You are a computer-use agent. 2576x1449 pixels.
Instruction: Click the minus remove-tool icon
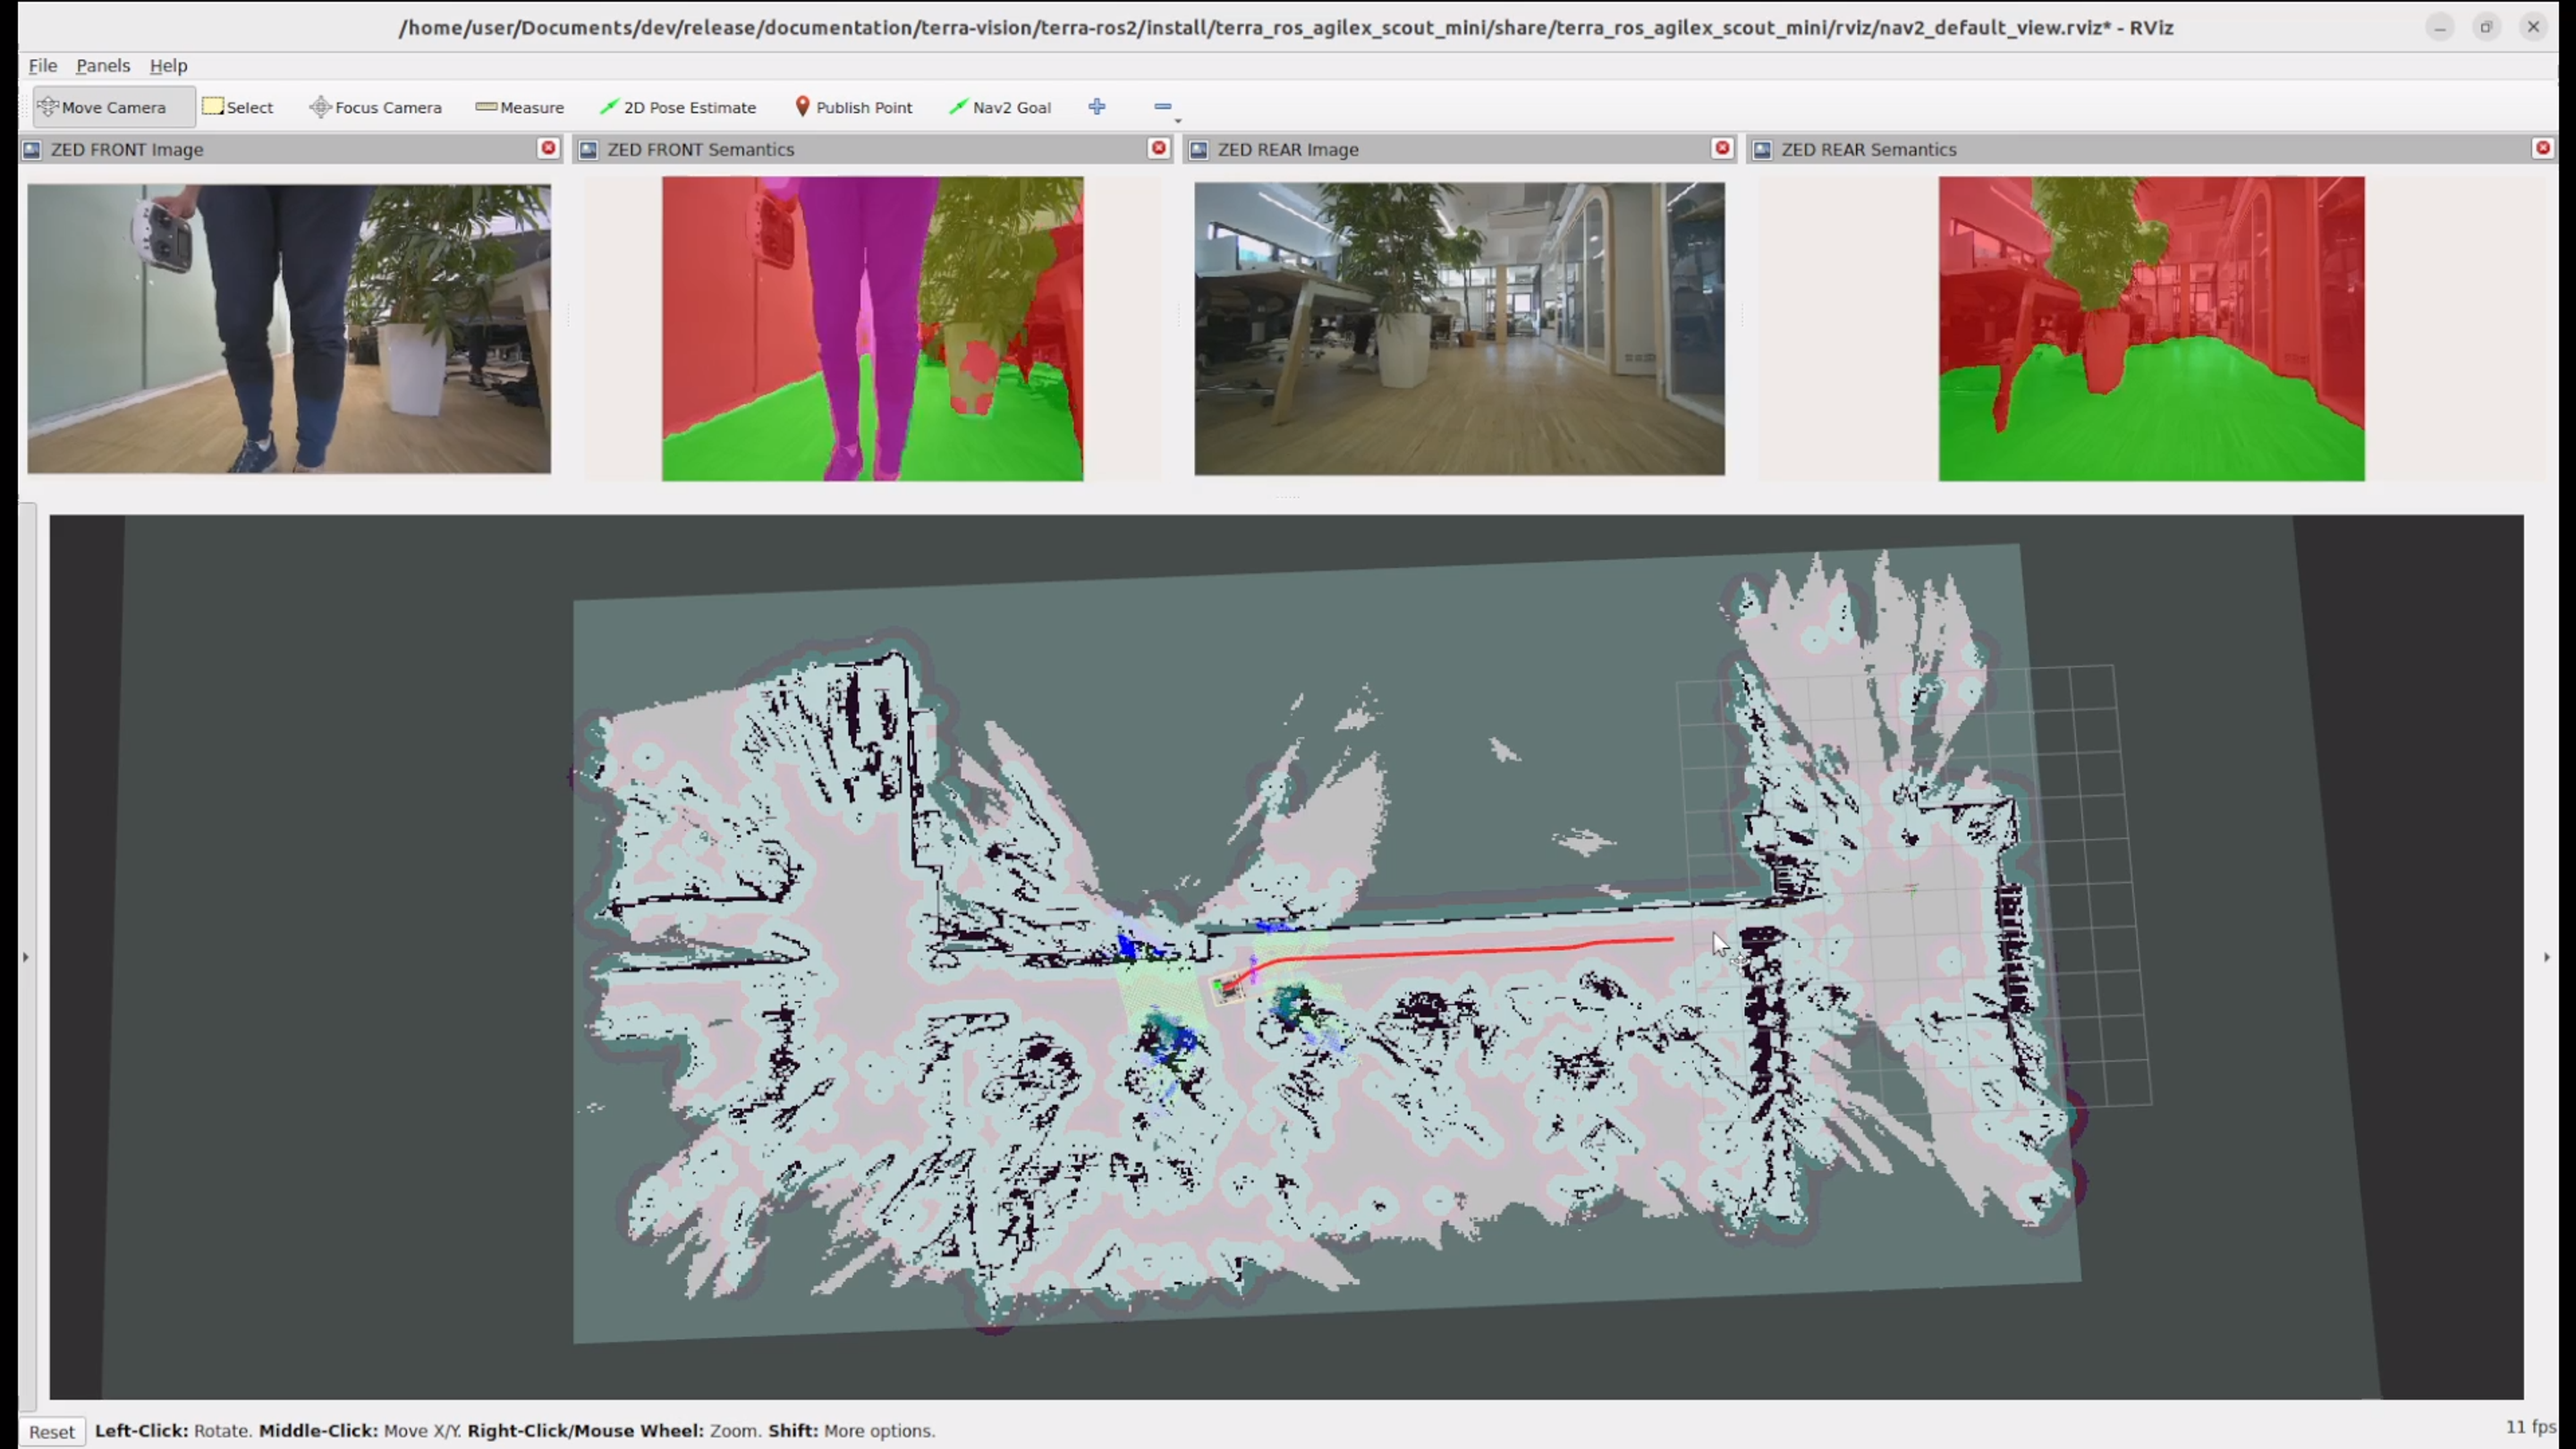[x=1162, y=106]
